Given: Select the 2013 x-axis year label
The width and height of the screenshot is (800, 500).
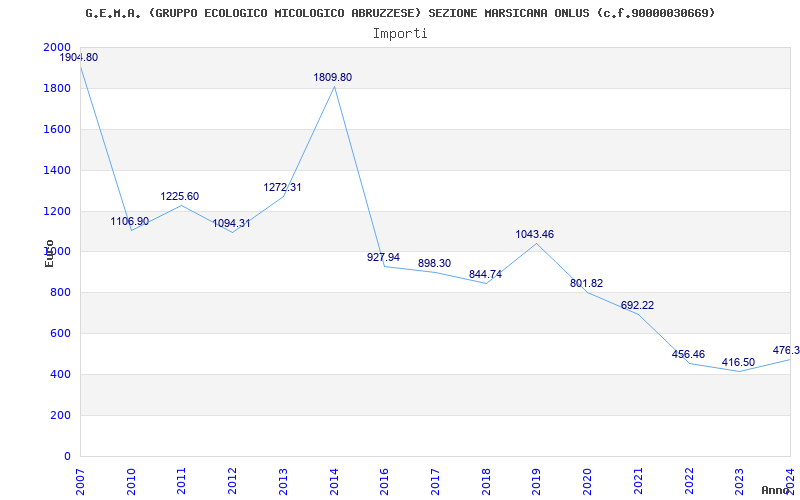Looking at the screenshot, I should click(283, 480).
